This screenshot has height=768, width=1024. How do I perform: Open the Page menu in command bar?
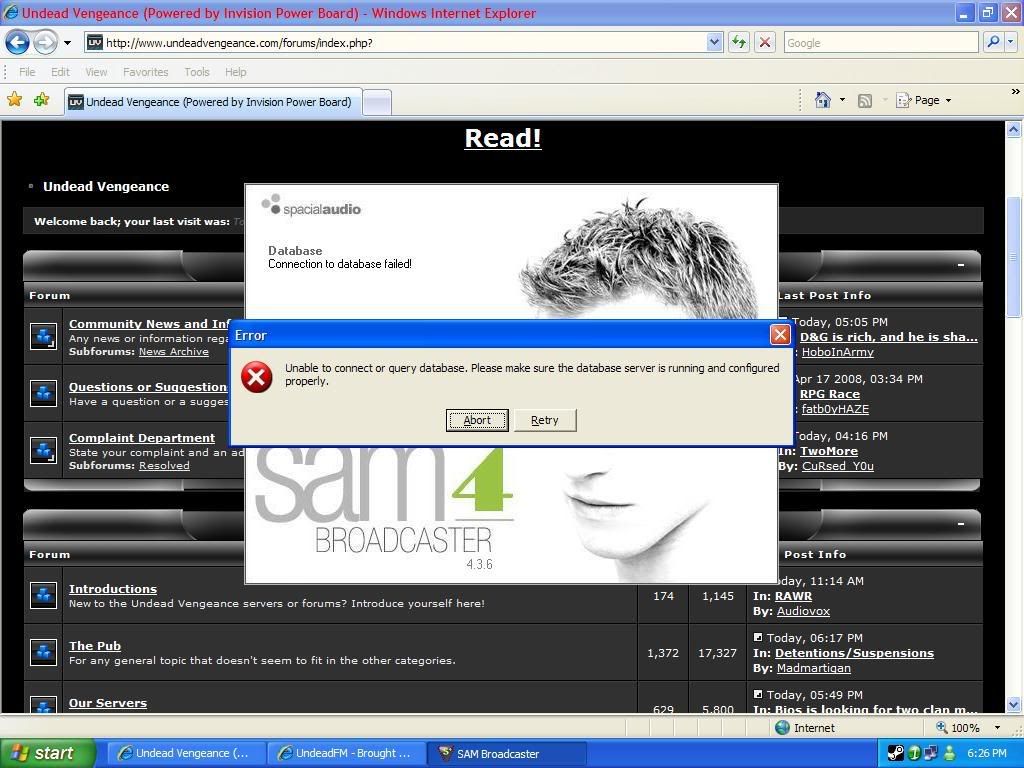click(924, 100)
